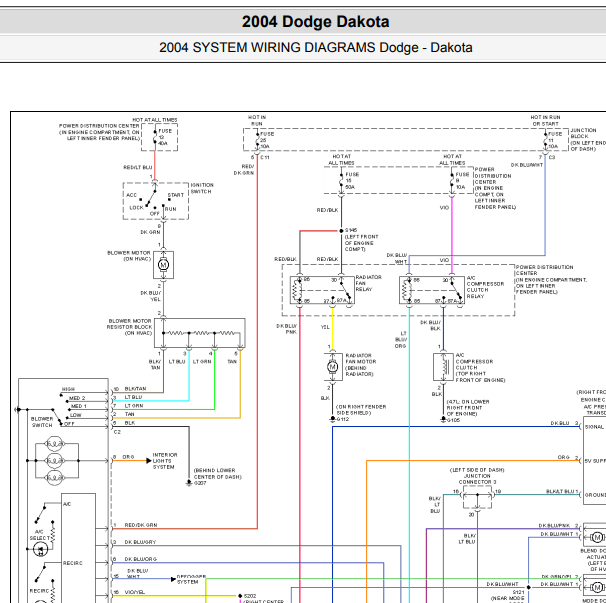The height and width of the screenshot is (603, 606).
Task: Select the S202 splice dot
Action: pyautogui.click(x=240, y=596)
